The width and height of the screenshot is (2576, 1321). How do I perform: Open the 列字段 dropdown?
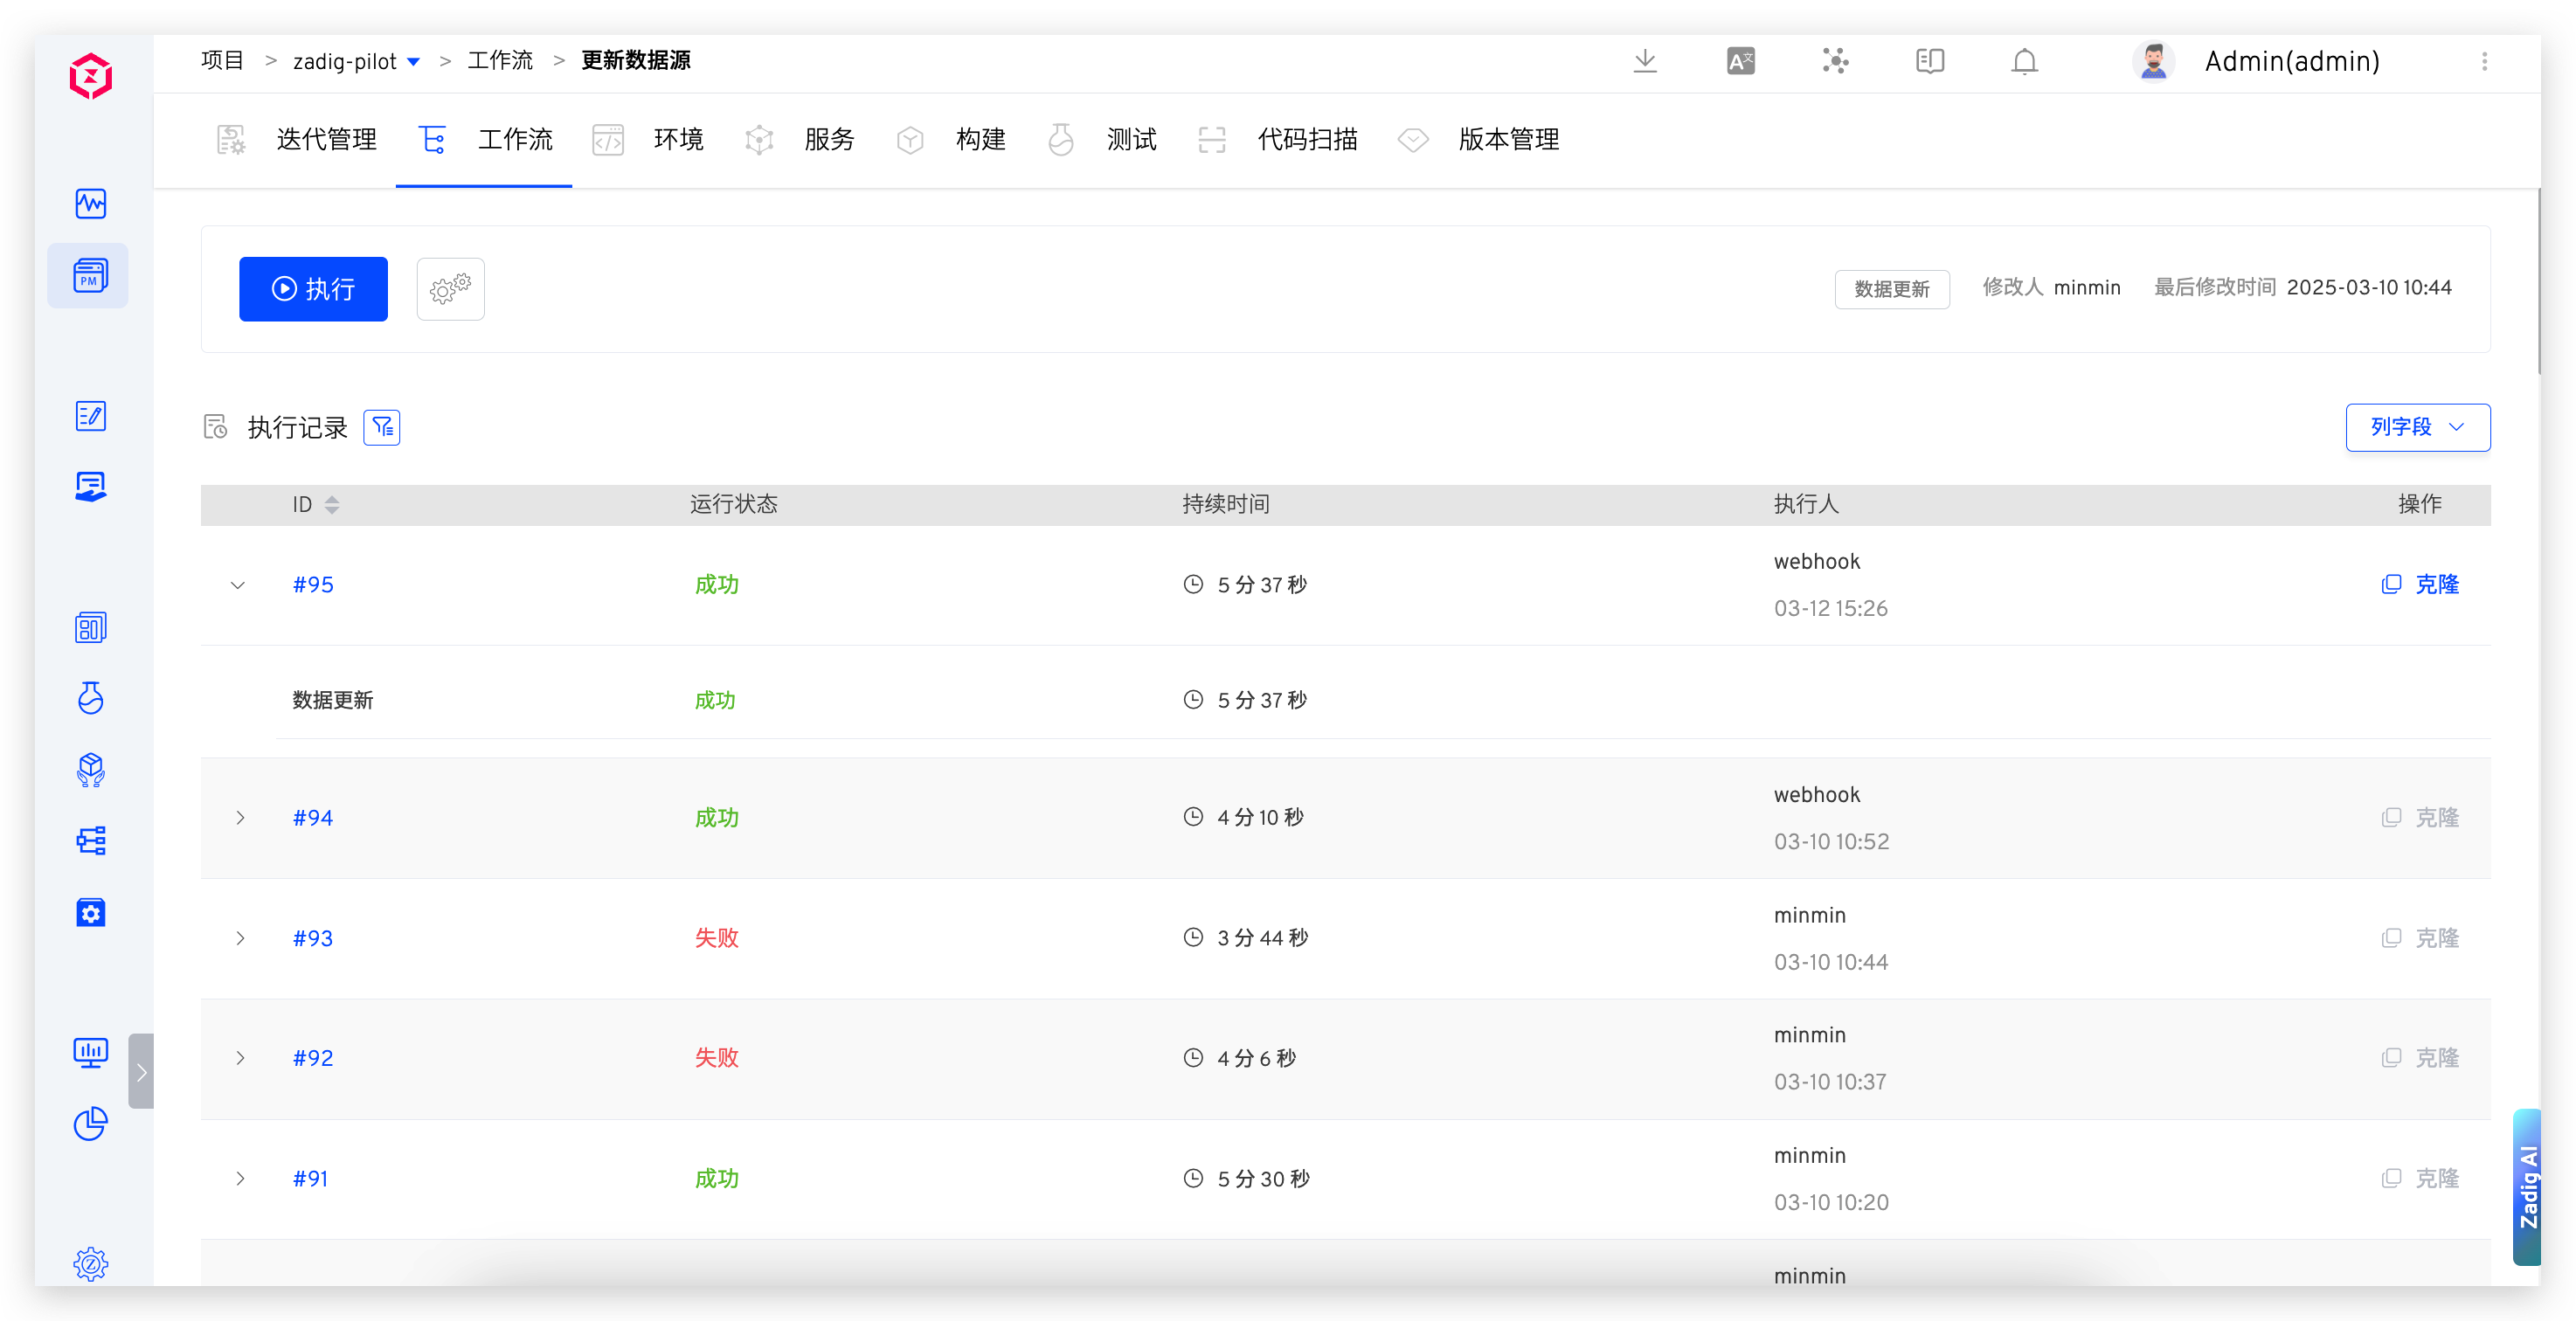[x=2417, y=428]
